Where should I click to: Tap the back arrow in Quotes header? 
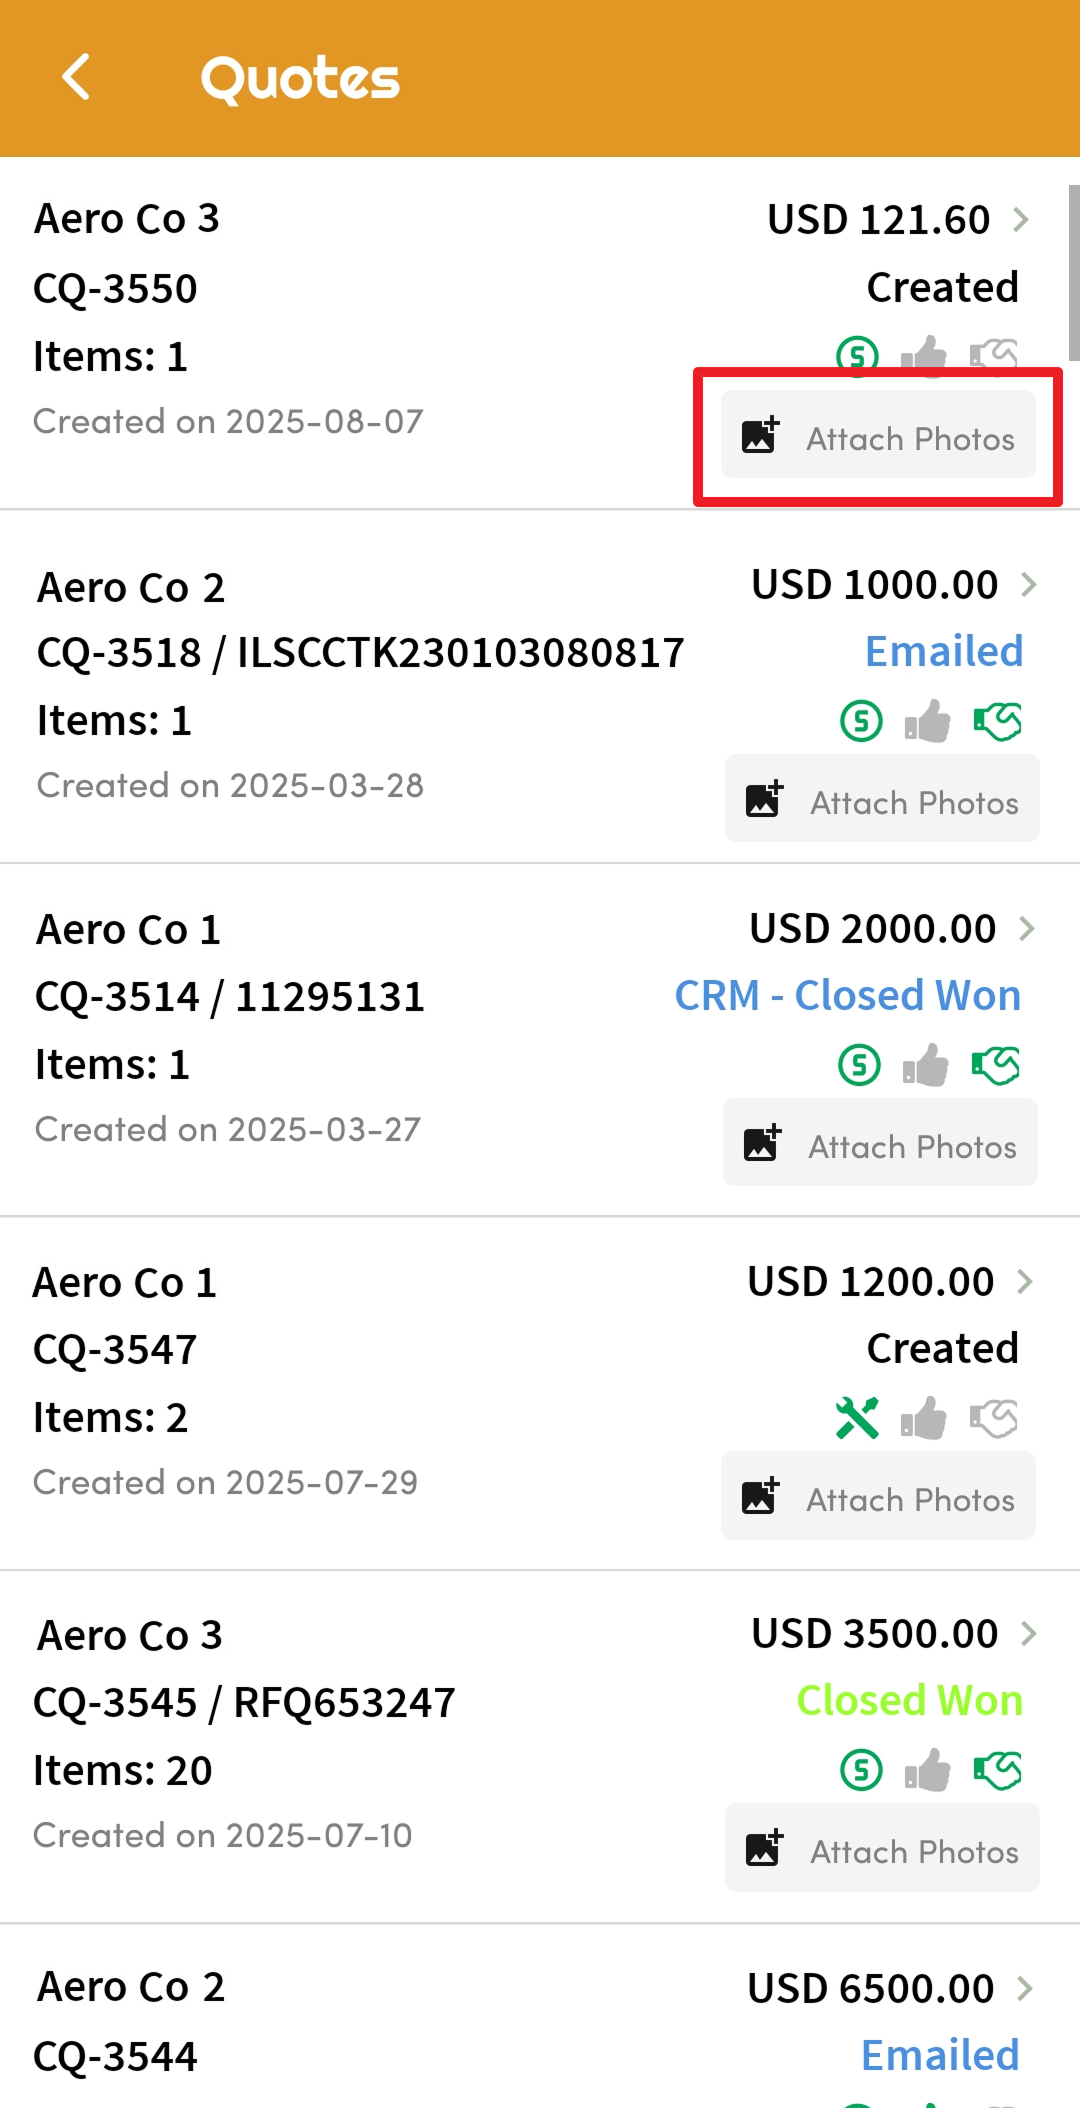coord(76,77)
